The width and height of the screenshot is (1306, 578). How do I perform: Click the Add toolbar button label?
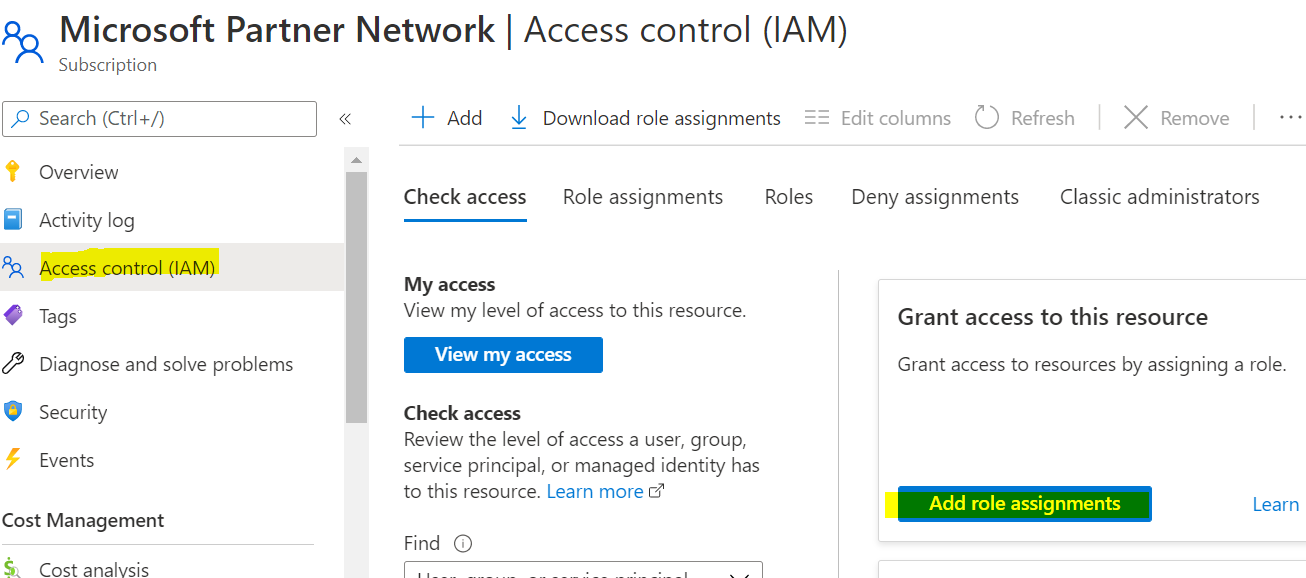(x=465, y=118)
